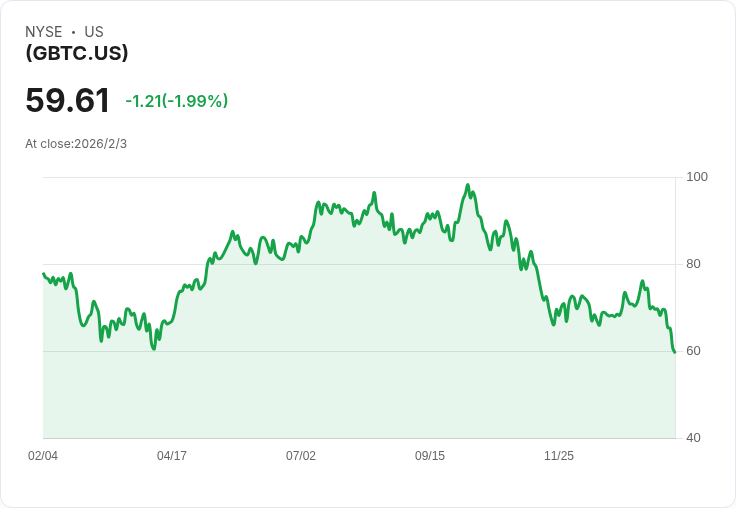Click the 80 y-axis label

tap(696, 264)
